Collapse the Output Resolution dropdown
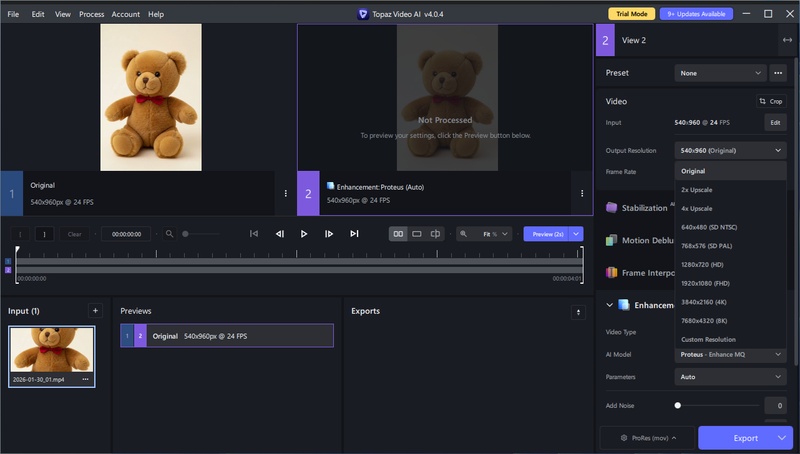The height and width of the screenshot is (454, 800). point(731,150)
